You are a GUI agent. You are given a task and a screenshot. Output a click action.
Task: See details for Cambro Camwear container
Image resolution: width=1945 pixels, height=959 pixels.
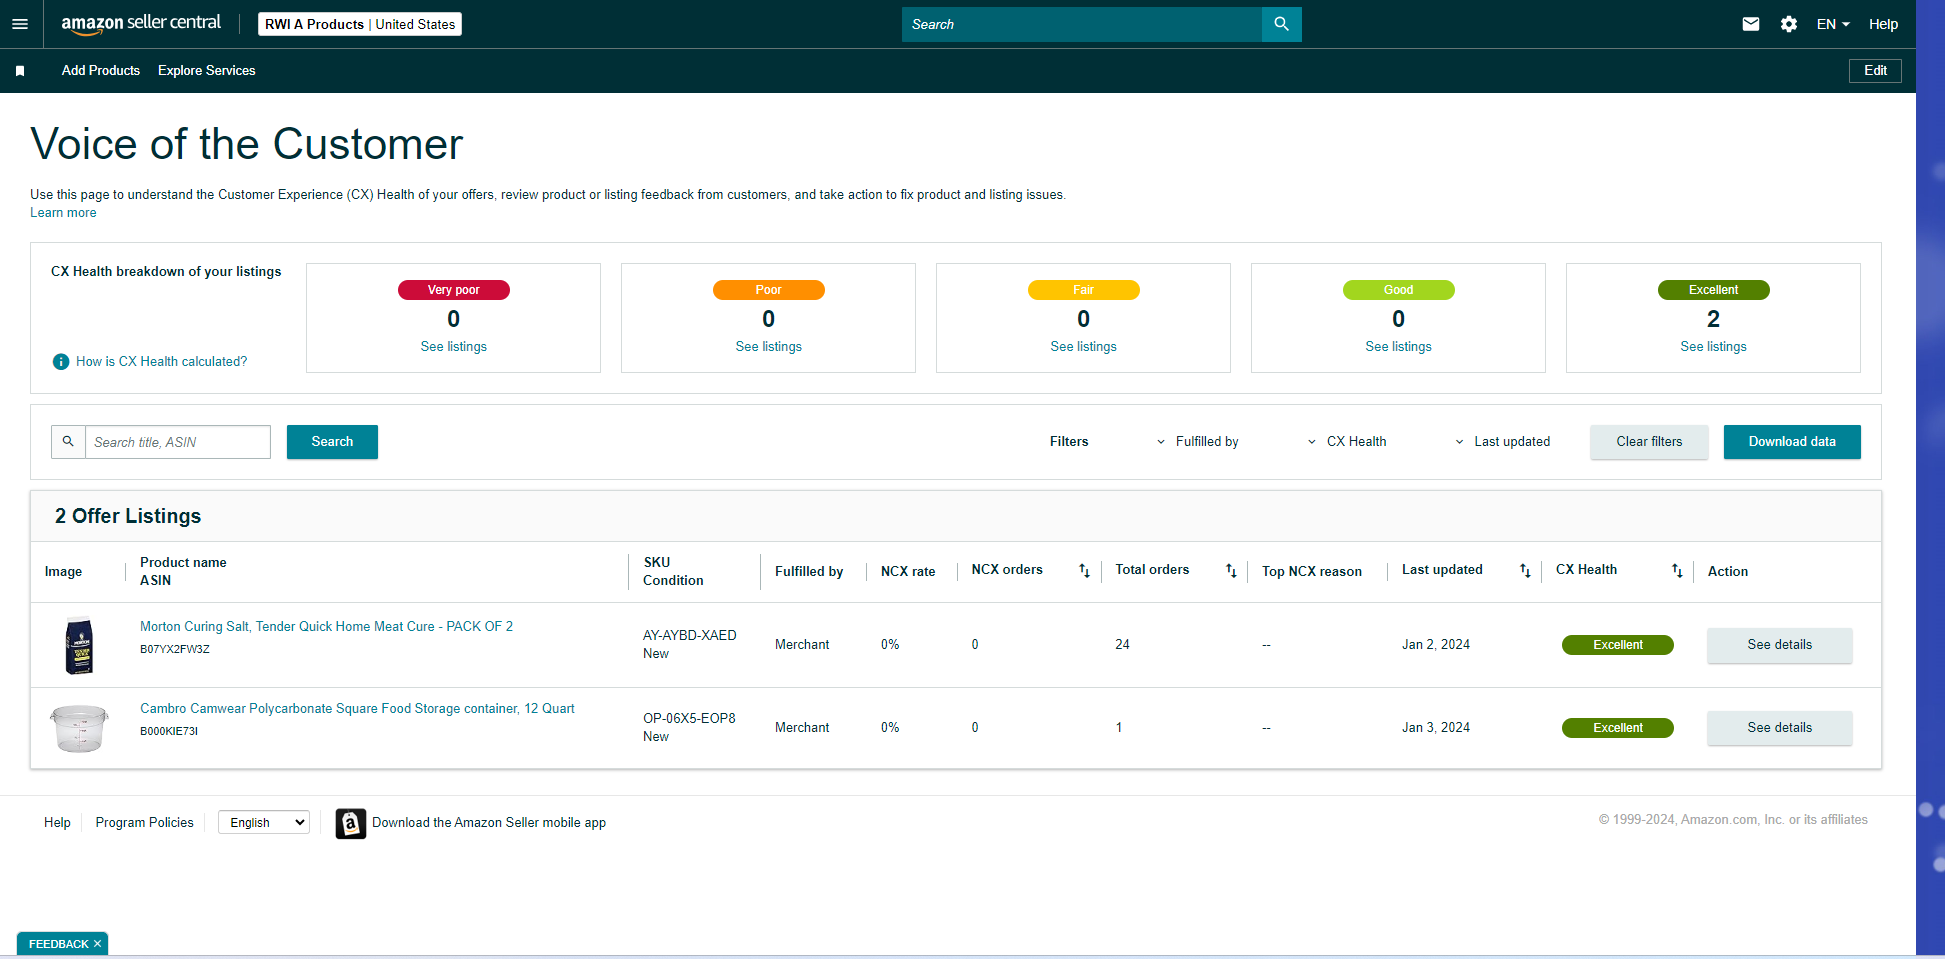tap(1780, 728)
